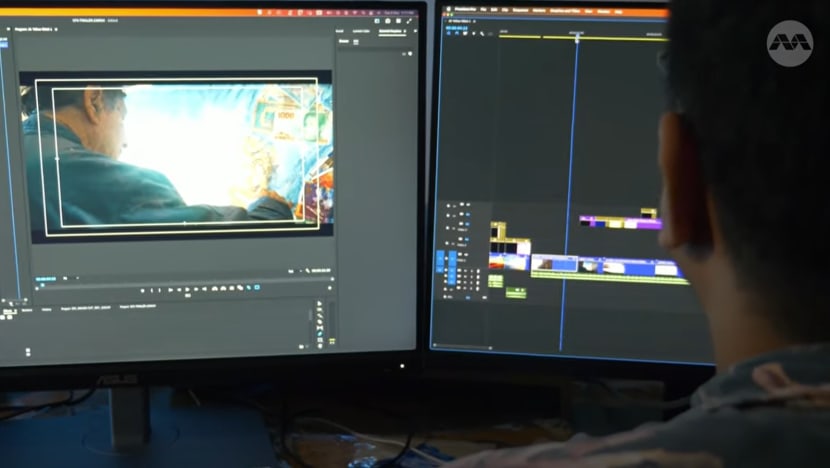Click the Premiere Pro app menu
Image resolution: width=830 pixels, height=468 pixels.
463,11
